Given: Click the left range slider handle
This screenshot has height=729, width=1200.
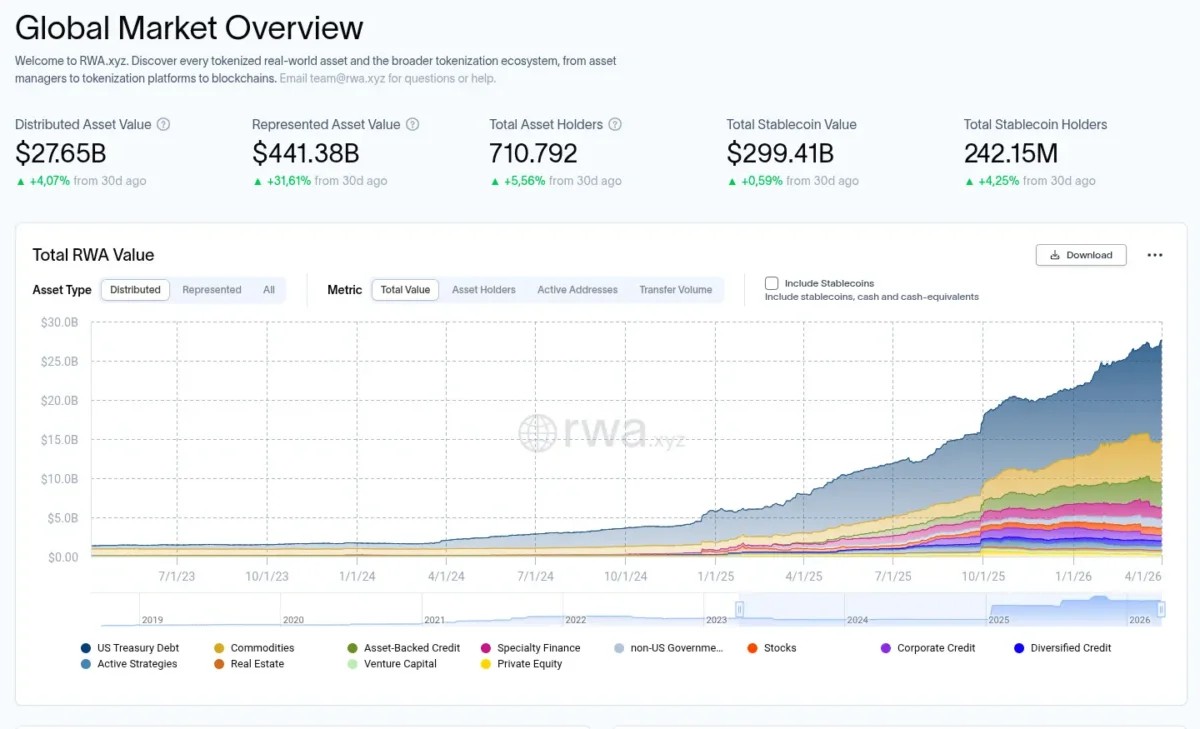Looking at the screenshot, I should coord(740,608).
